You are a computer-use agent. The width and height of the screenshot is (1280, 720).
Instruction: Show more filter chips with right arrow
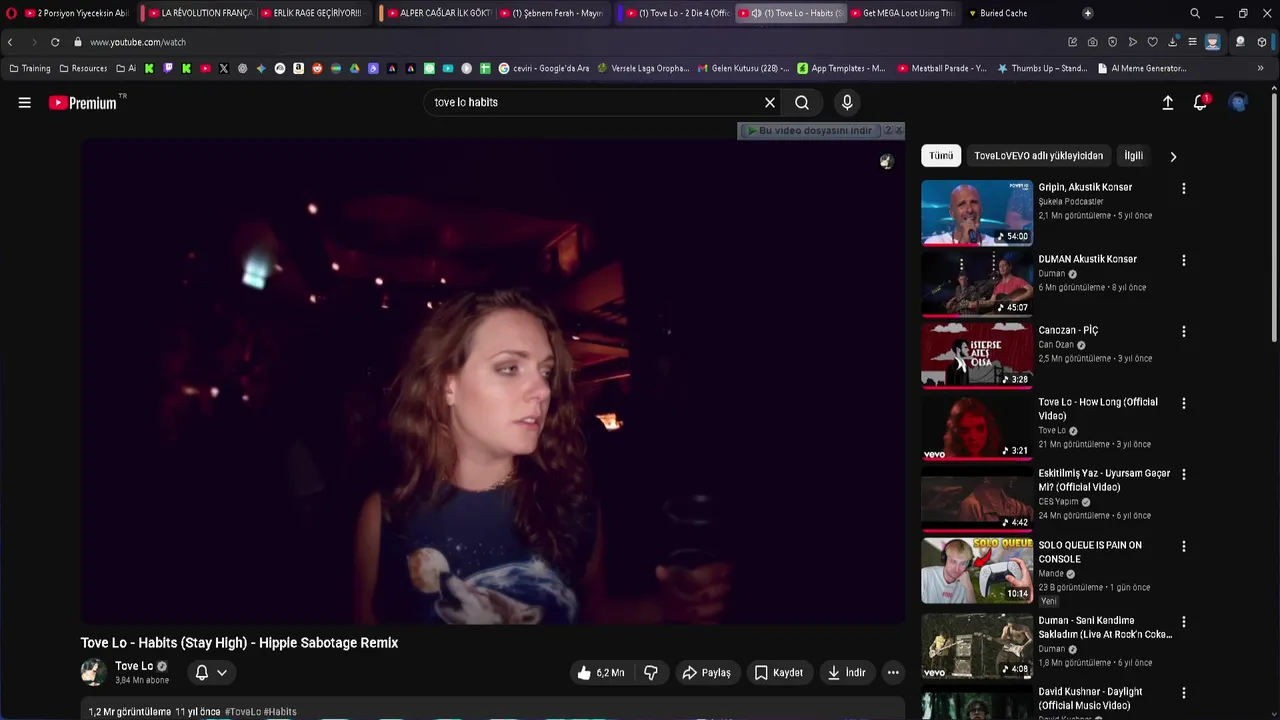pyautogui.click(x=1173, y=156)
